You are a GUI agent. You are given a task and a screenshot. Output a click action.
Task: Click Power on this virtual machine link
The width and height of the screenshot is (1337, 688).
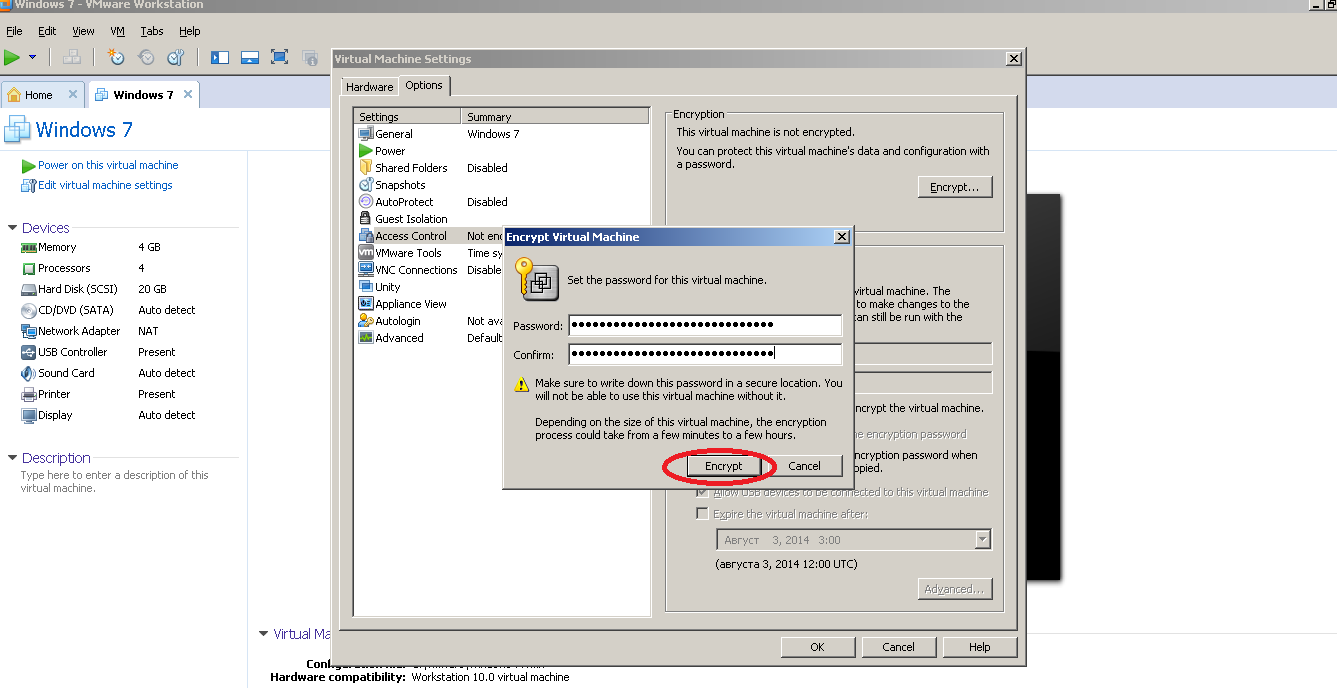pos(108,166)
